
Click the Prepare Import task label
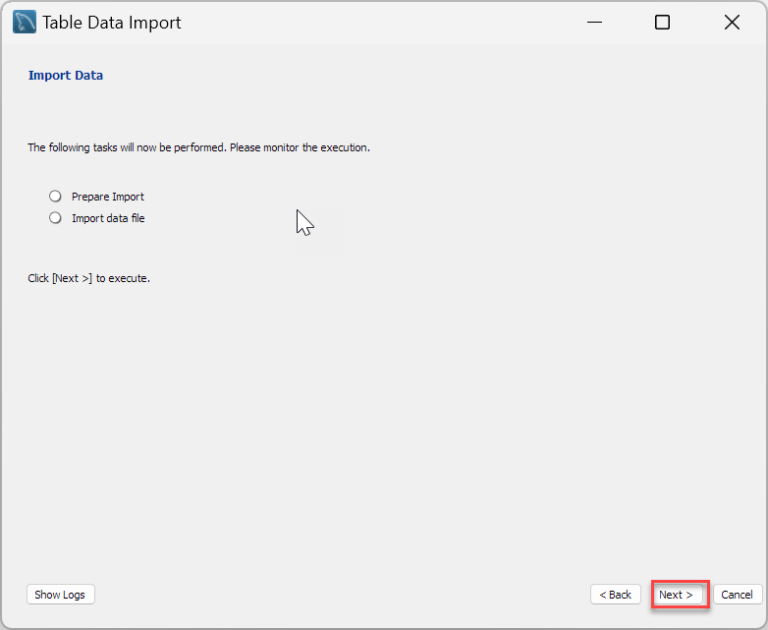108,197
